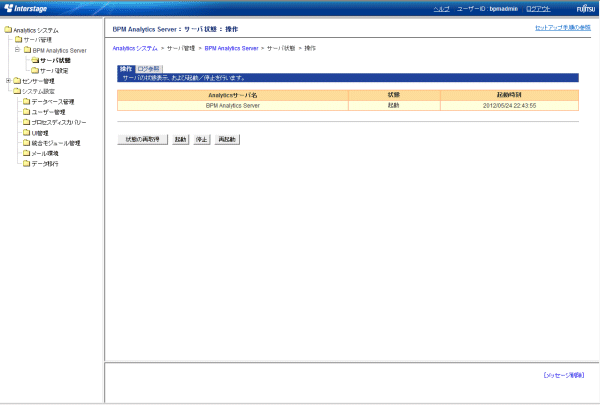Click the 起動 button

coord(180,139)
